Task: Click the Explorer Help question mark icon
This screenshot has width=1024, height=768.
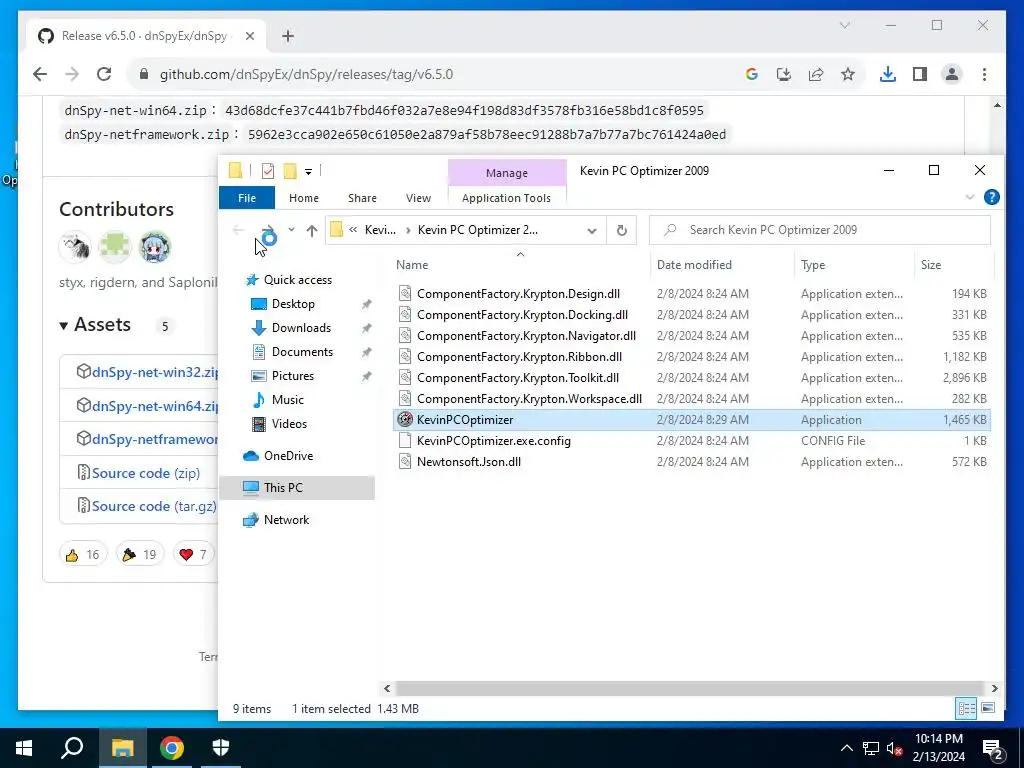Action: pyautogui.click(x=991, y=197)
